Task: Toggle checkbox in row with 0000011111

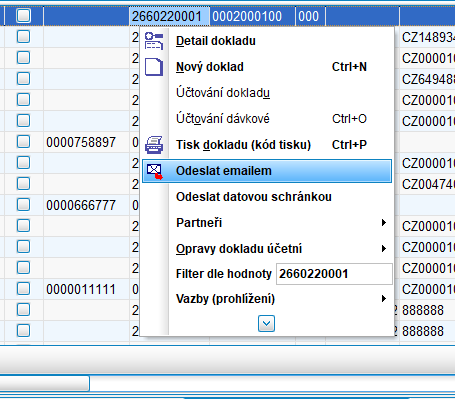Action: pyautogui.click(x=23, y=289)
